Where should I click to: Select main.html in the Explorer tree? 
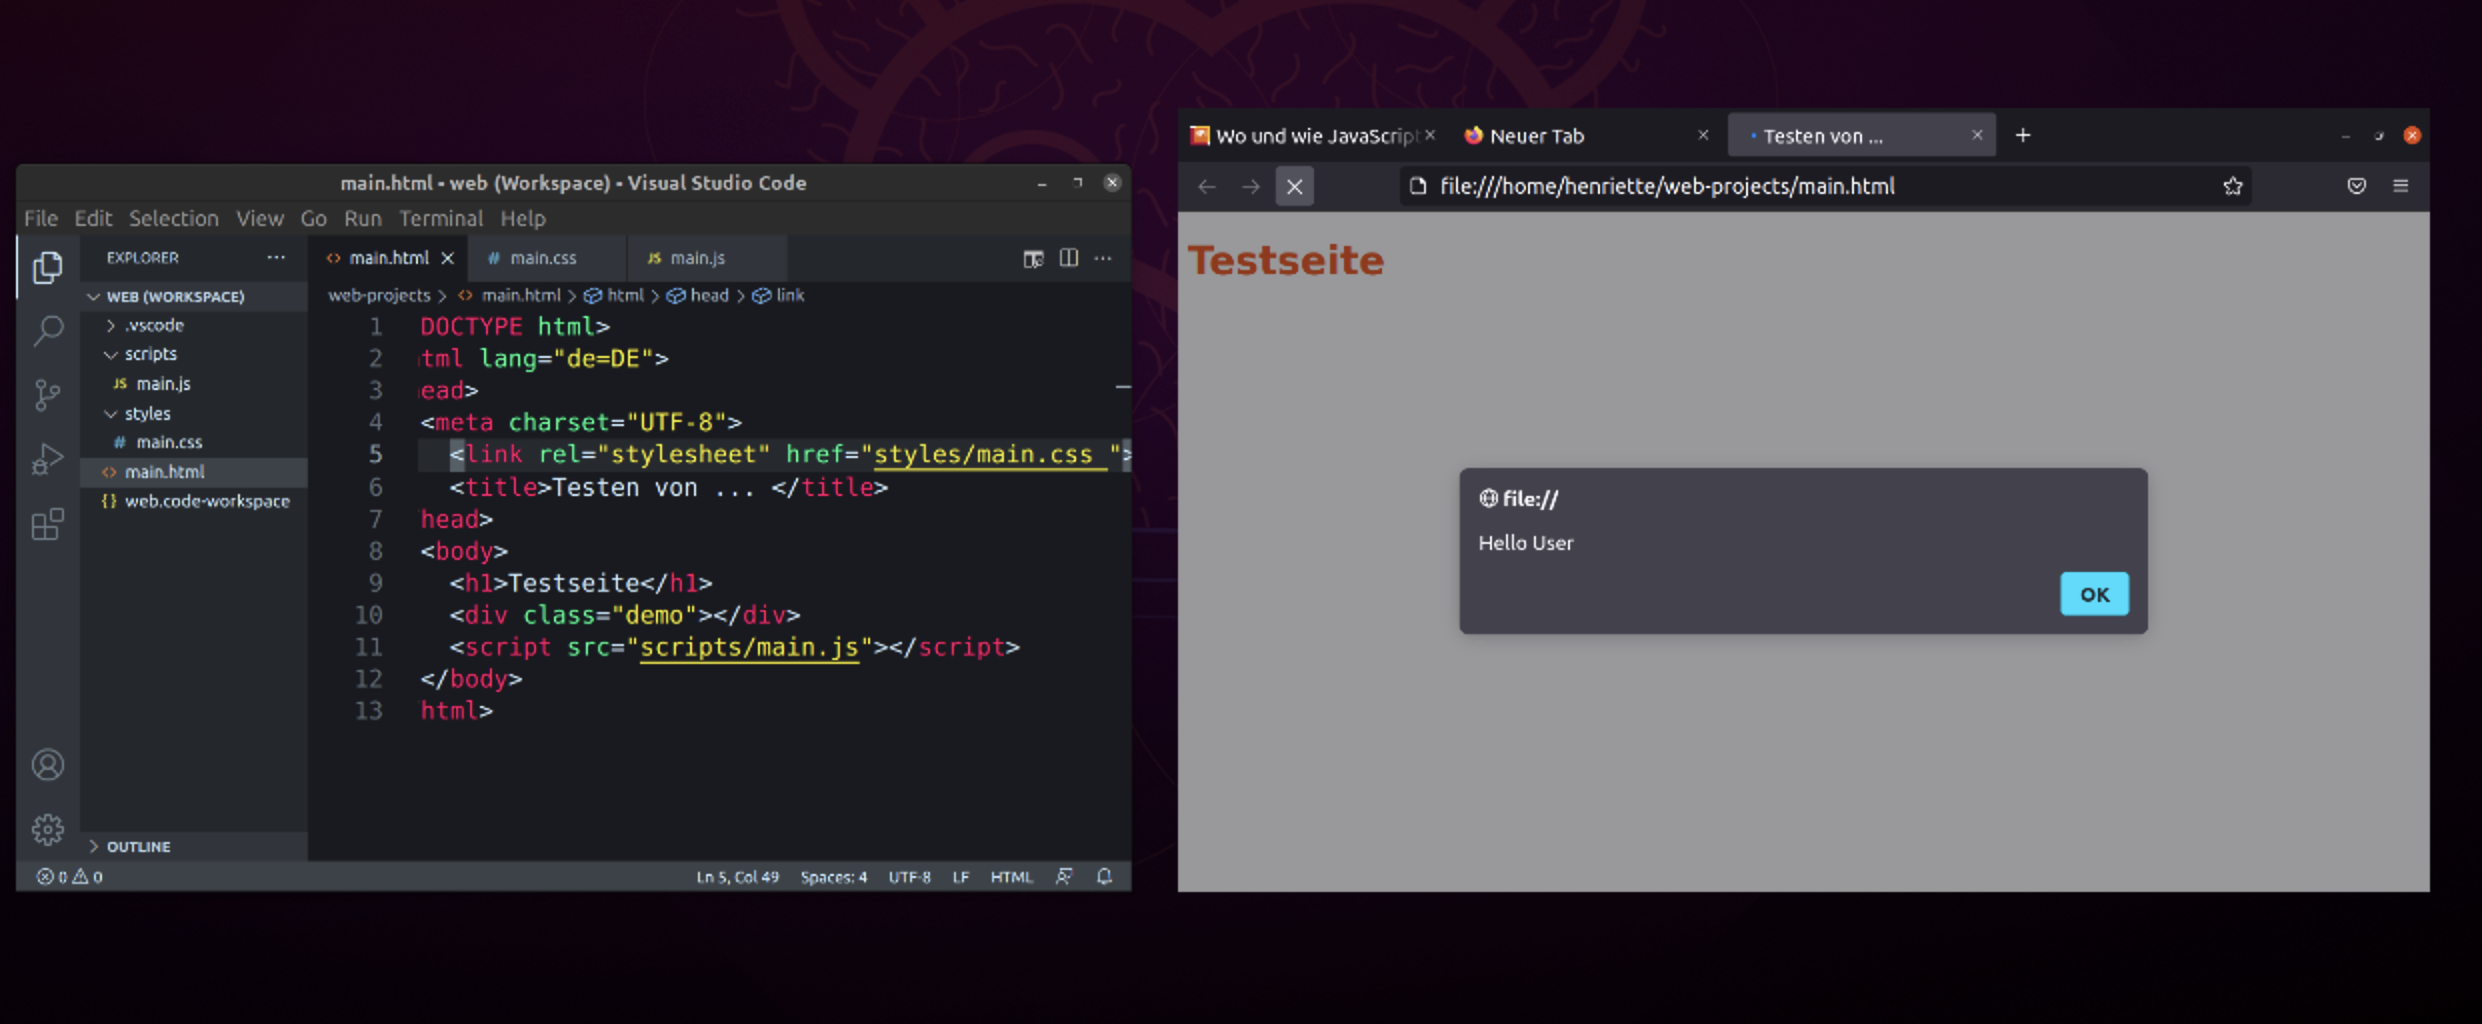[193, 472]
